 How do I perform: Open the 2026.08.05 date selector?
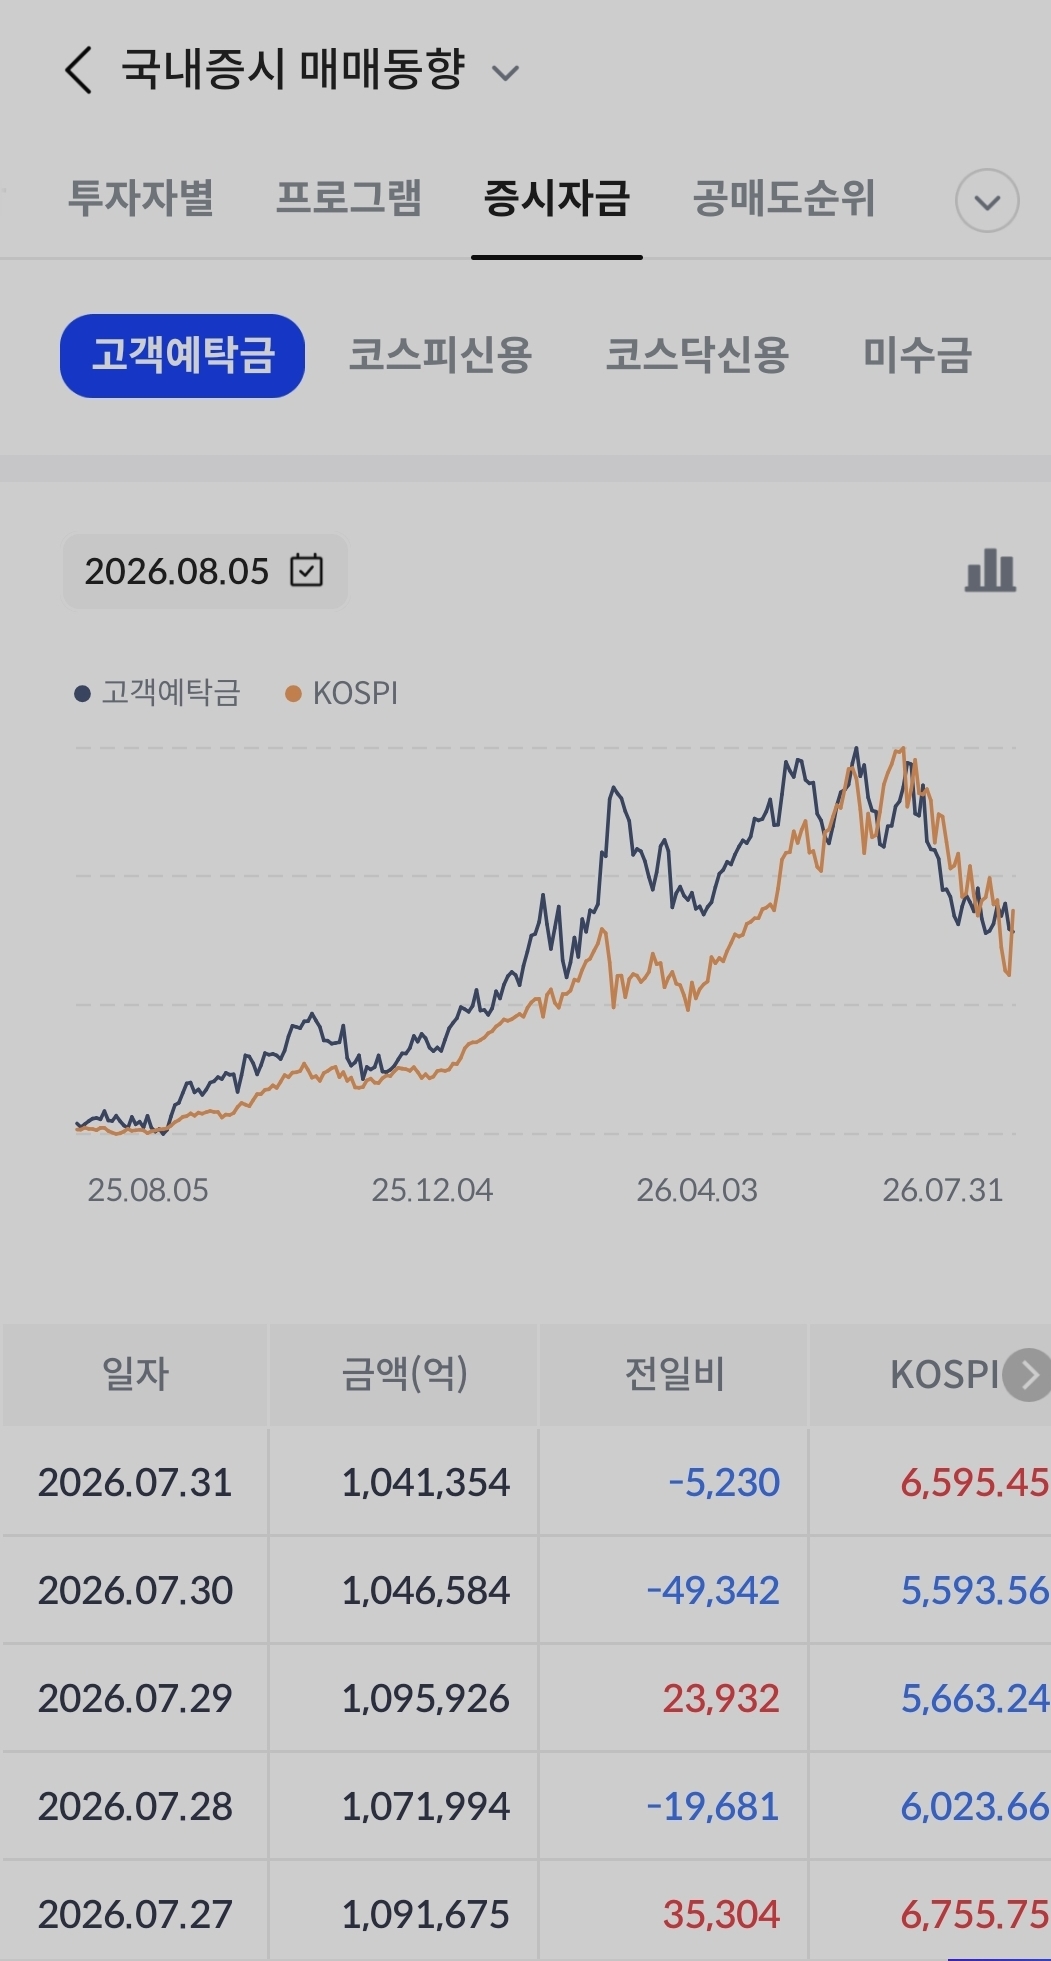point(205,571)
